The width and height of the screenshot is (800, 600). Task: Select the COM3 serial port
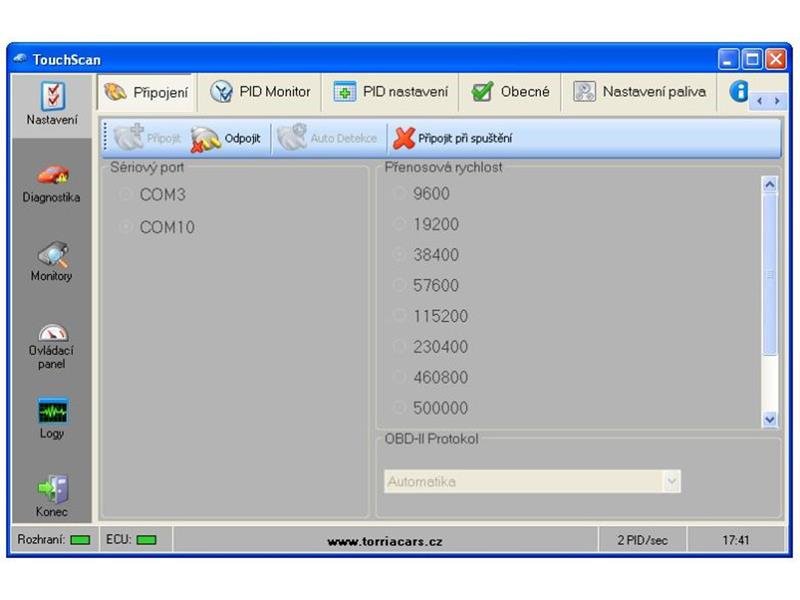pos(152,194)
